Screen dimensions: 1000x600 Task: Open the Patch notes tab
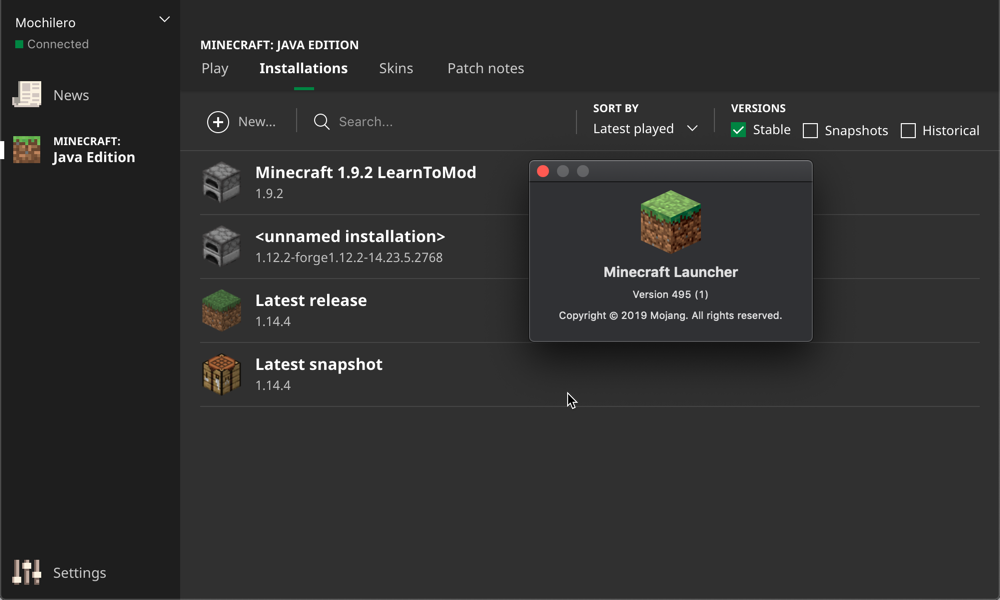point(485,68)
